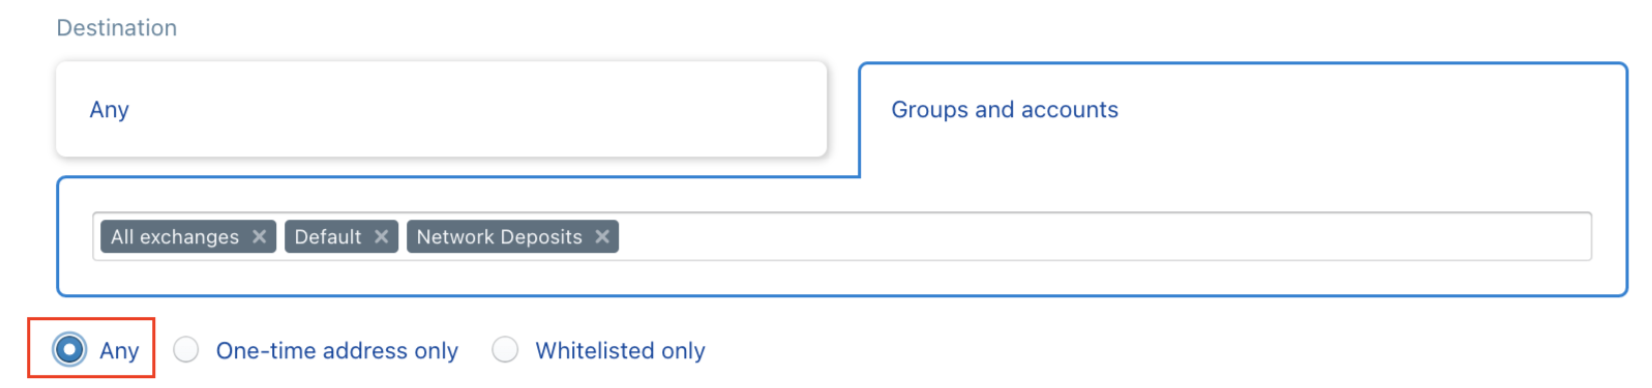This screenshot has width=1652, height=388.
Task: Click the One-time address only label
Action: [337, 351]
